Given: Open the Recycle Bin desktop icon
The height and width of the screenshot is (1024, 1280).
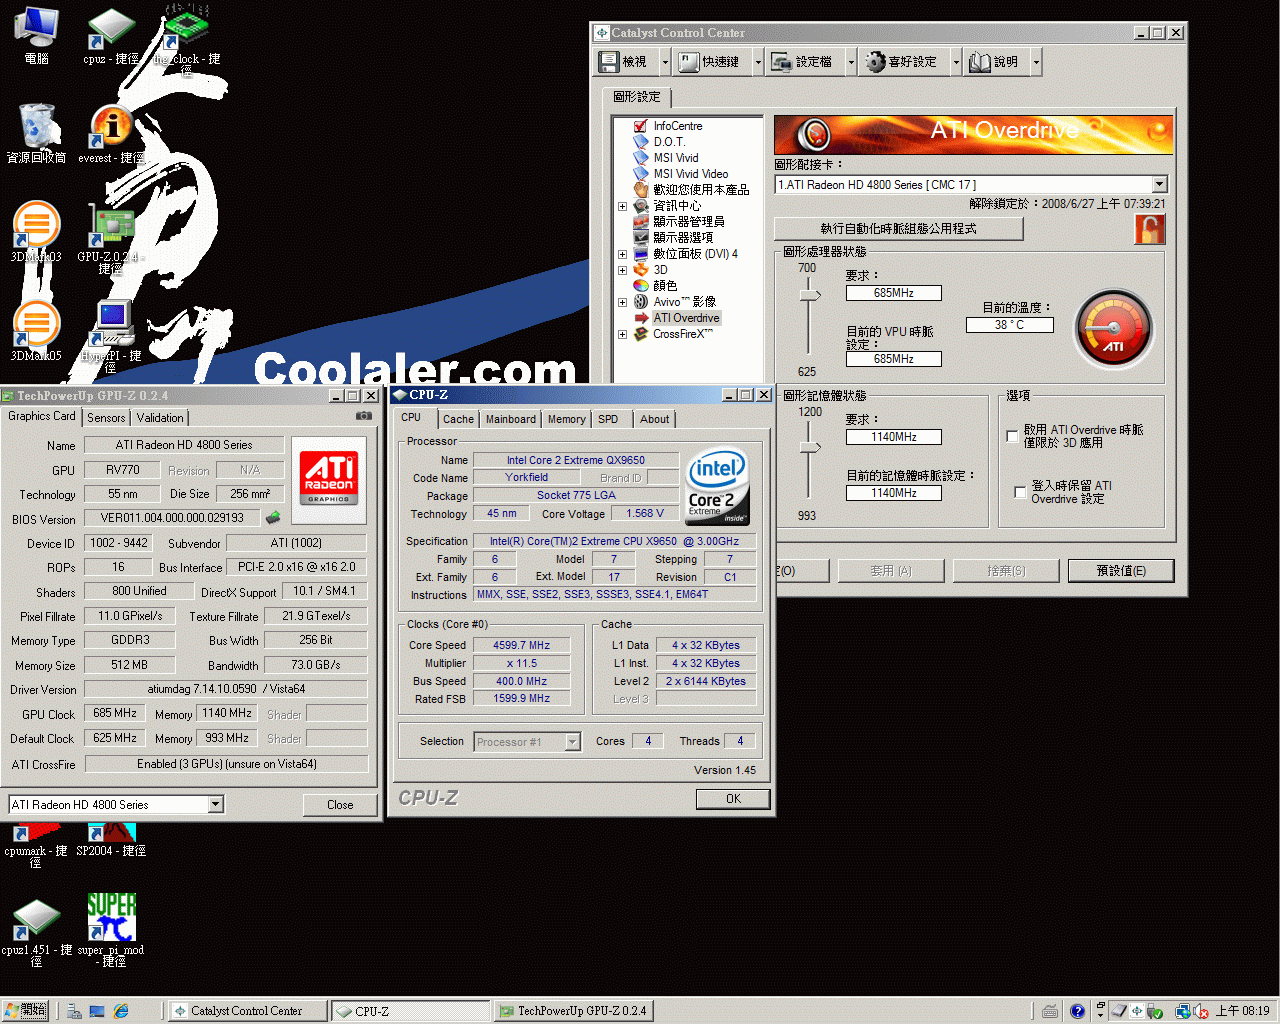Looking at the screenshot, I should tap(37, 134).
